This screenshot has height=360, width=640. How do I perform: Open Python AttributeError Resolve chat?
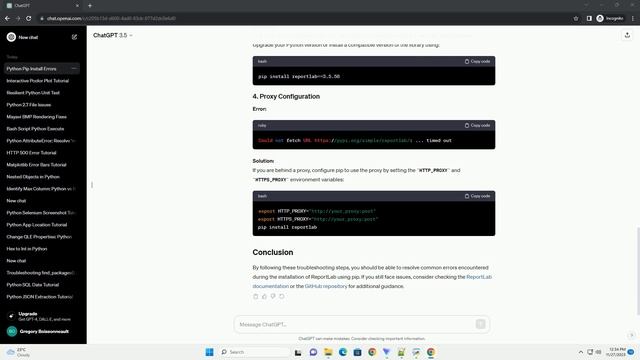(41, 141)
